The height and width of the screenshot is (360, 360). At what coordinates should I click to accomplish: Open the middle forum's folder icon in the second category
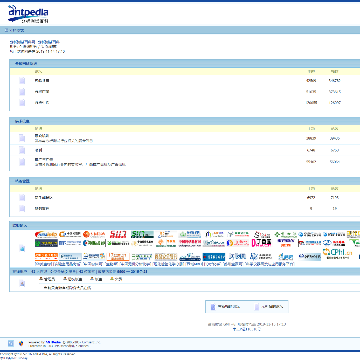point(22,150)
